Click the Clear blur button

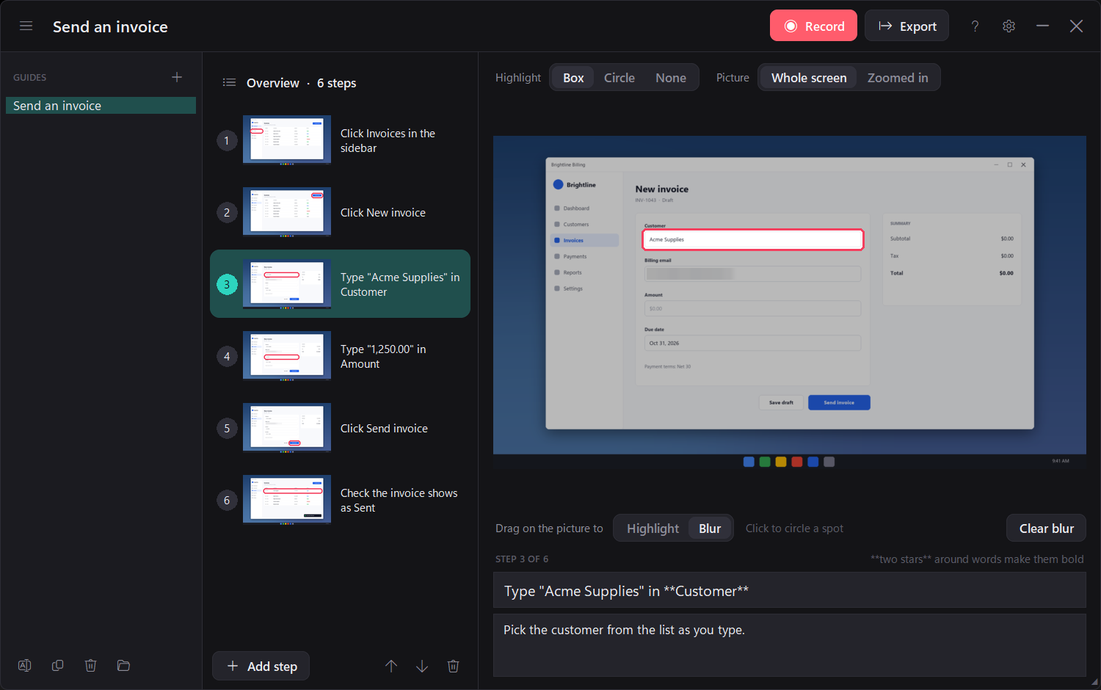1046,529
